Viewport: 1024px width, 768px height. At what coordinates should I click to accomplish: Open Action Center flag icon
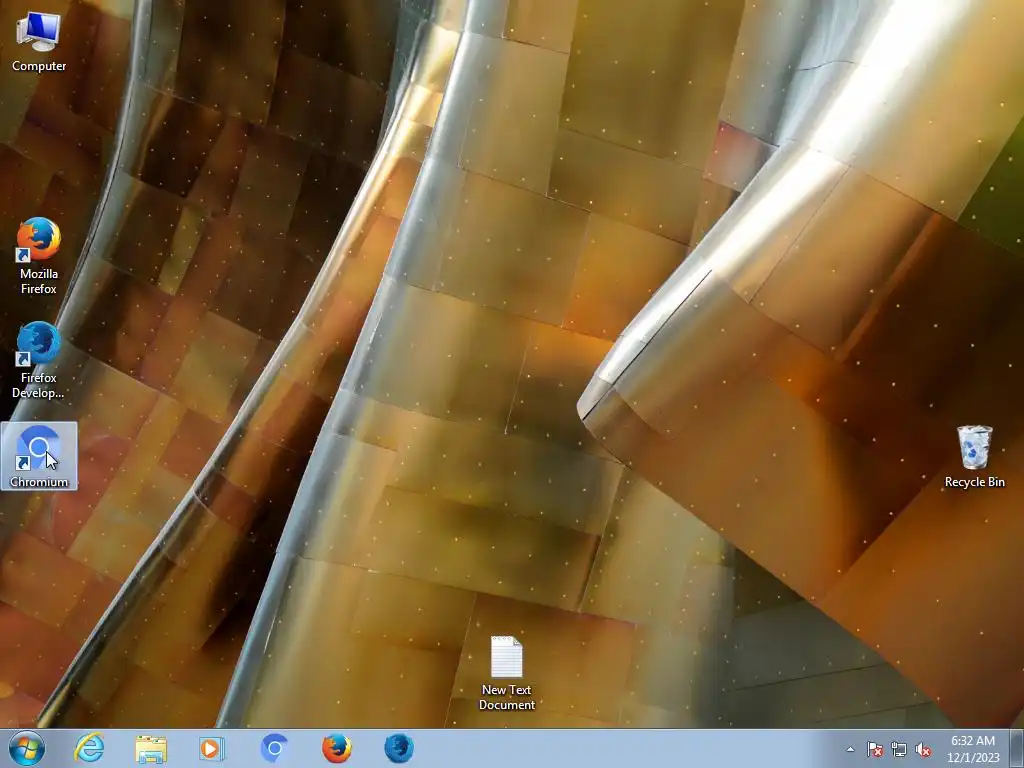[874, 749]
